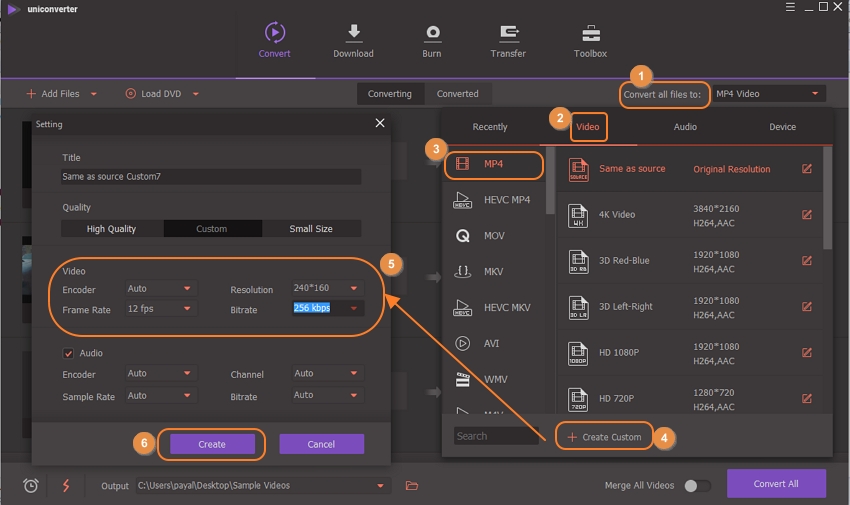Image resolution: width=850 pixels, height=505 pixels.
Task: Click the Convert All button
Action: [776, 484]
